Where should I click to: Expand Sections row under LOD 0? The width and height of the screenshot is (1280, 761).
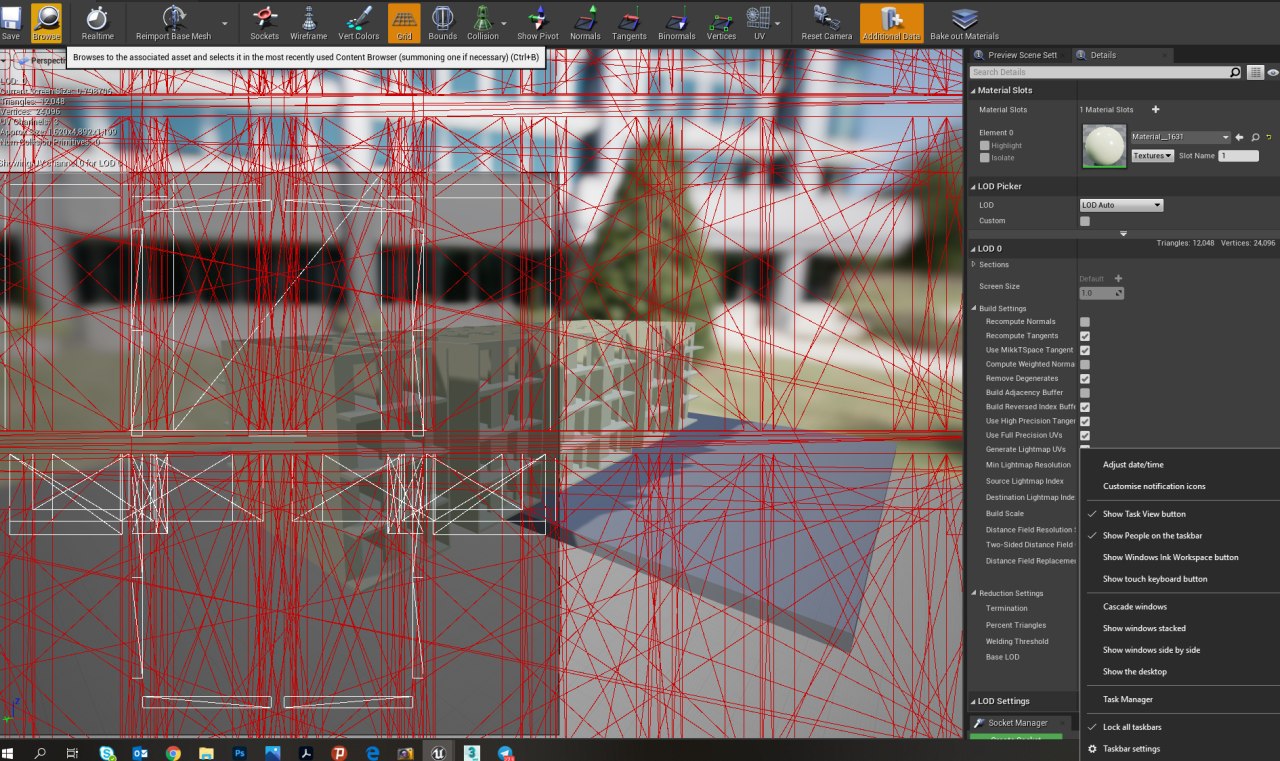click(974, 265)
